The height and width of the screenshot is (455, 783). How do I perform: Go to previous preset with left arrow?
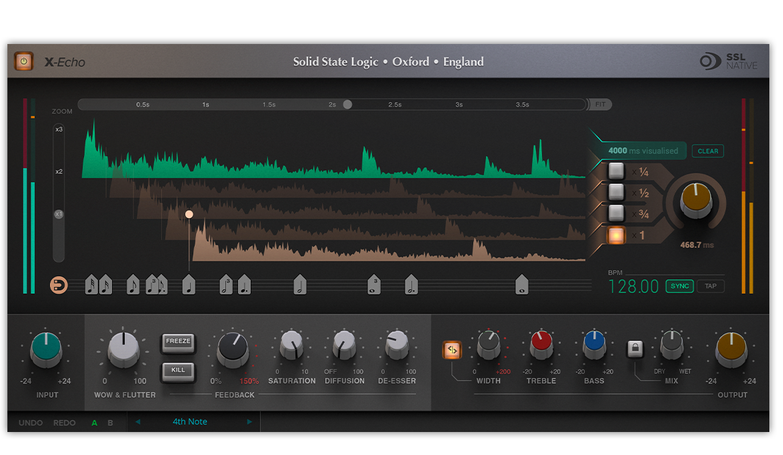[x=138, y=422]
